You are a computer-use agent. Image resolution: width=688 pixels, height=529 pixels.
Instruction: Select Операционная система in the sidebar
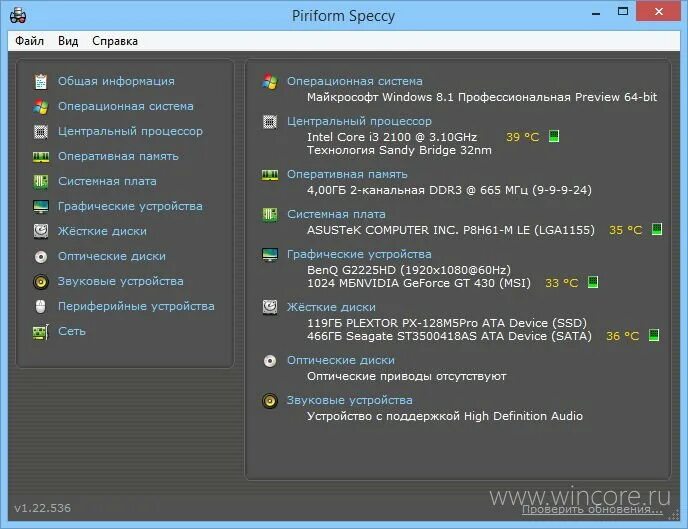[x=126, y=106]
